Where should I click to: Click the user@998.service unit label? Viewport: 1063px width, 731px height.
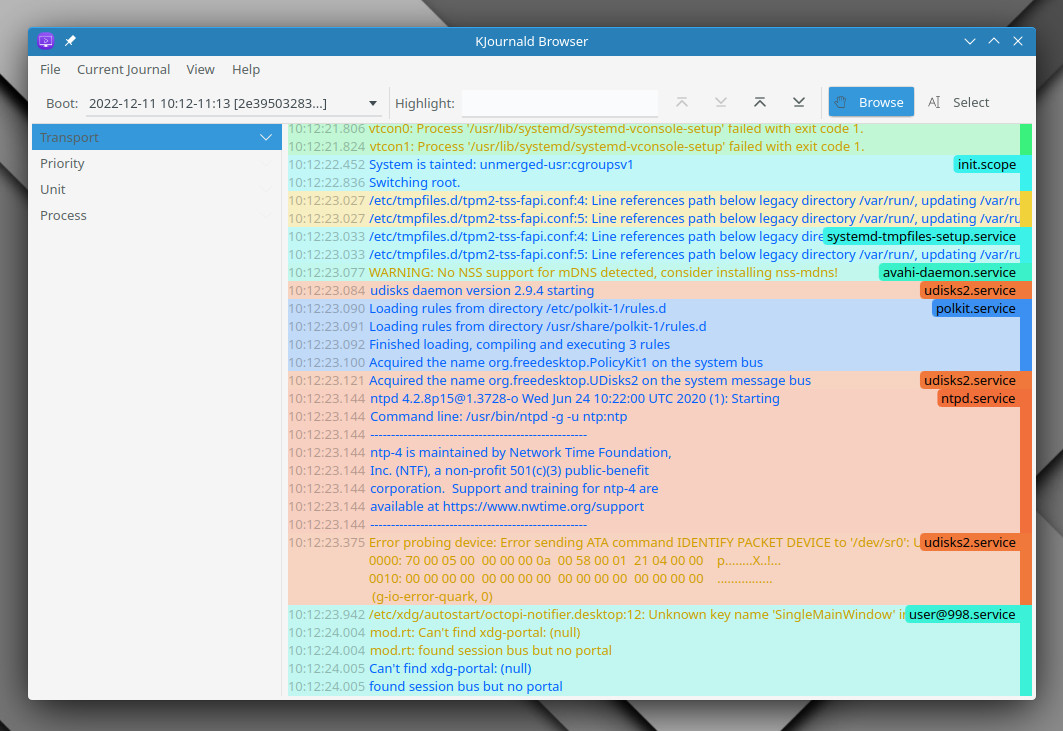point(962,614)
